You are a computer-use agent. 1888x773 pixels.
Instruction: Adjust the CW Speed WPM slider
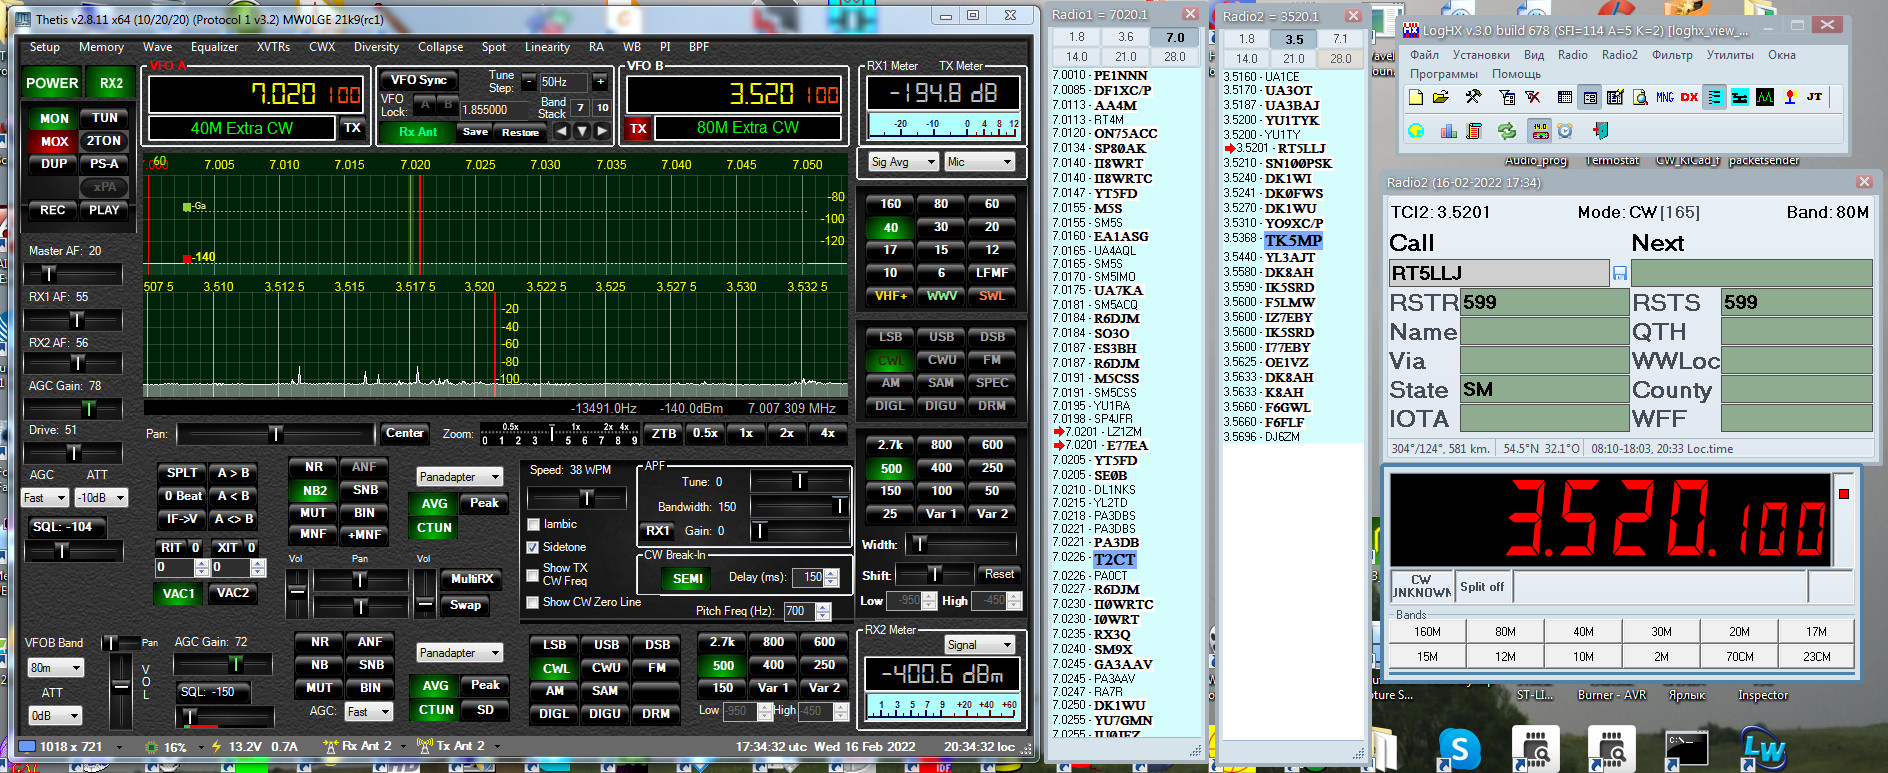(x=577, y=497)
